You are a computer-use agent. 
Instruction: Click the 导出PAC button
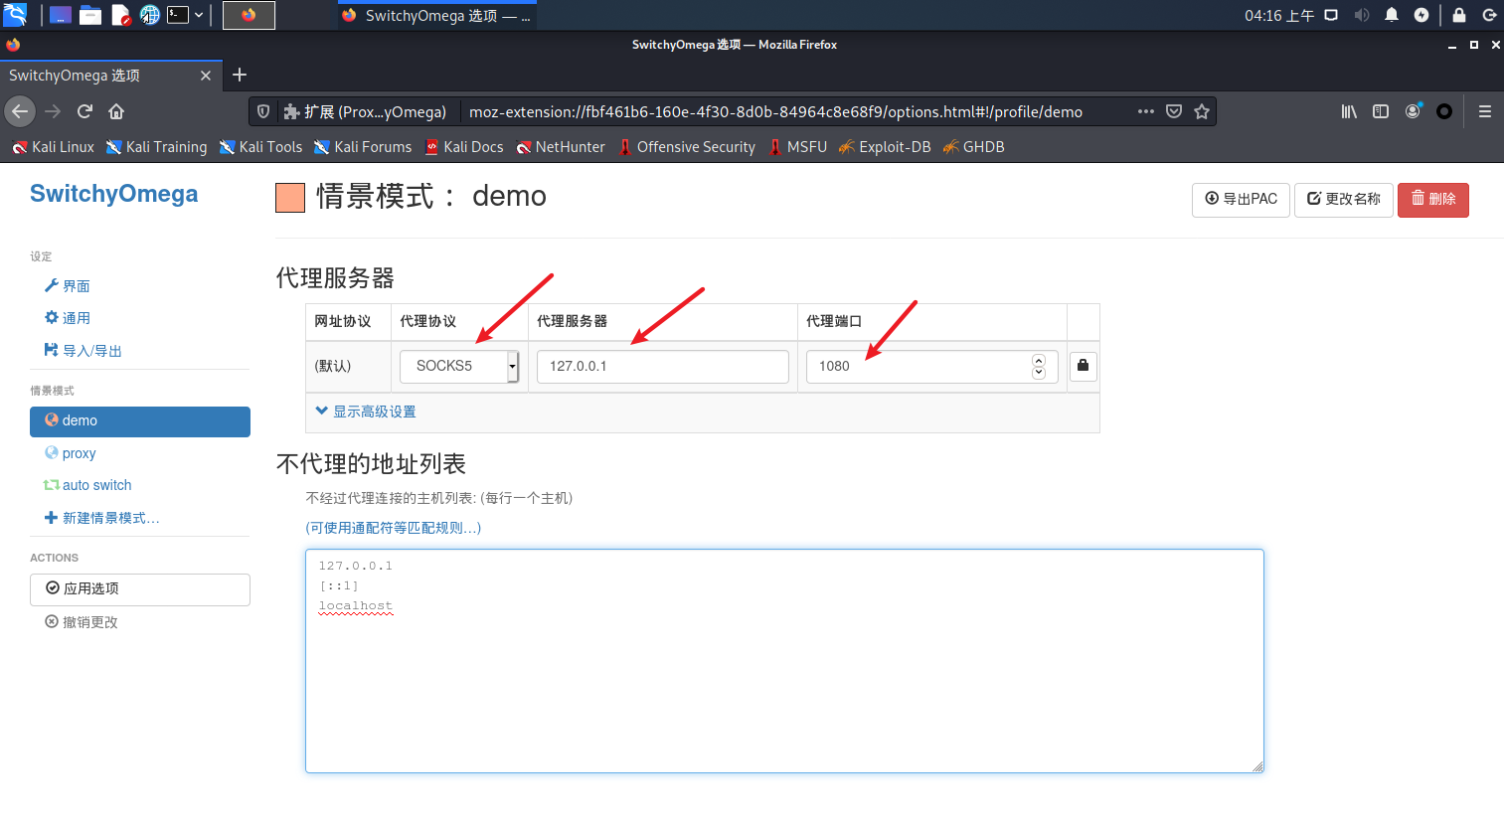click(x=1241, y=199)
